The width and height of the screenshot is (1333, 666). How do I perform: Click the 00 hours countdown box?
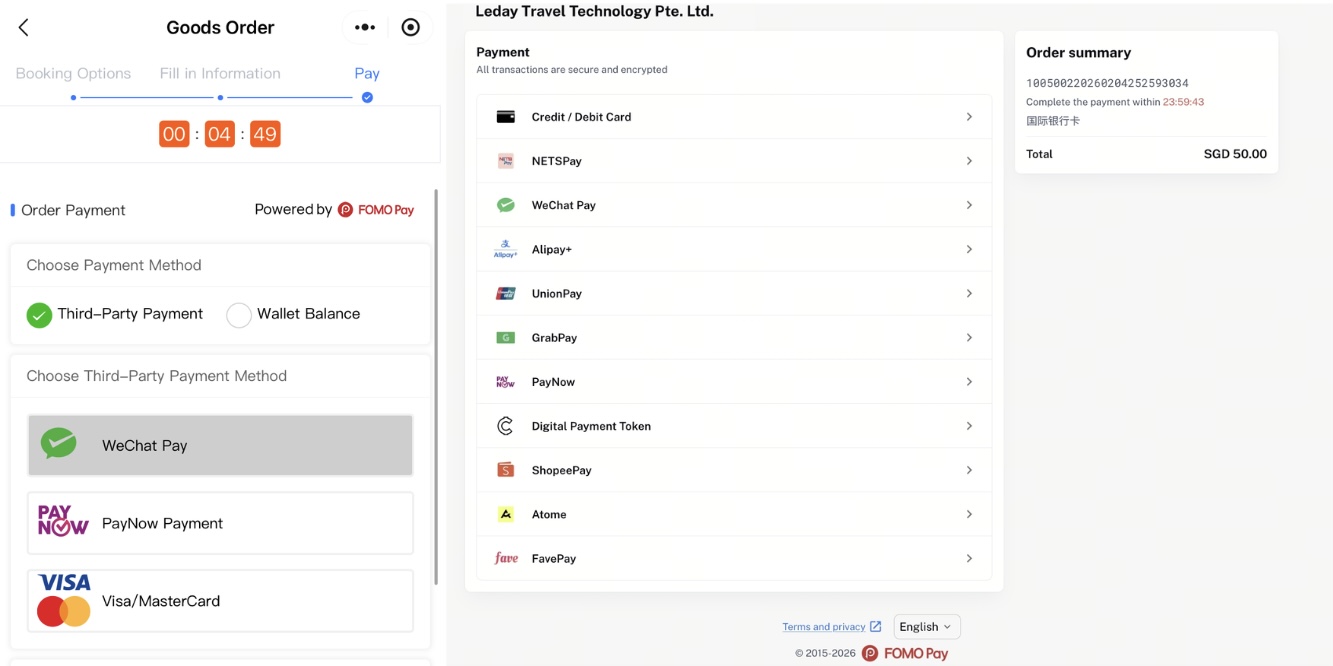point(174,134)
